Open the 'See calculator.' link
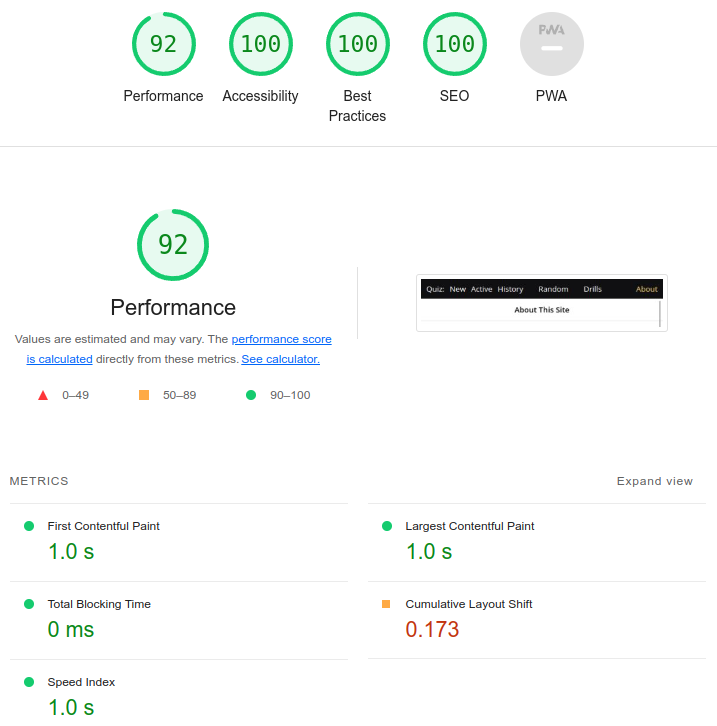The image size is (717, 726). pos(280,359)
